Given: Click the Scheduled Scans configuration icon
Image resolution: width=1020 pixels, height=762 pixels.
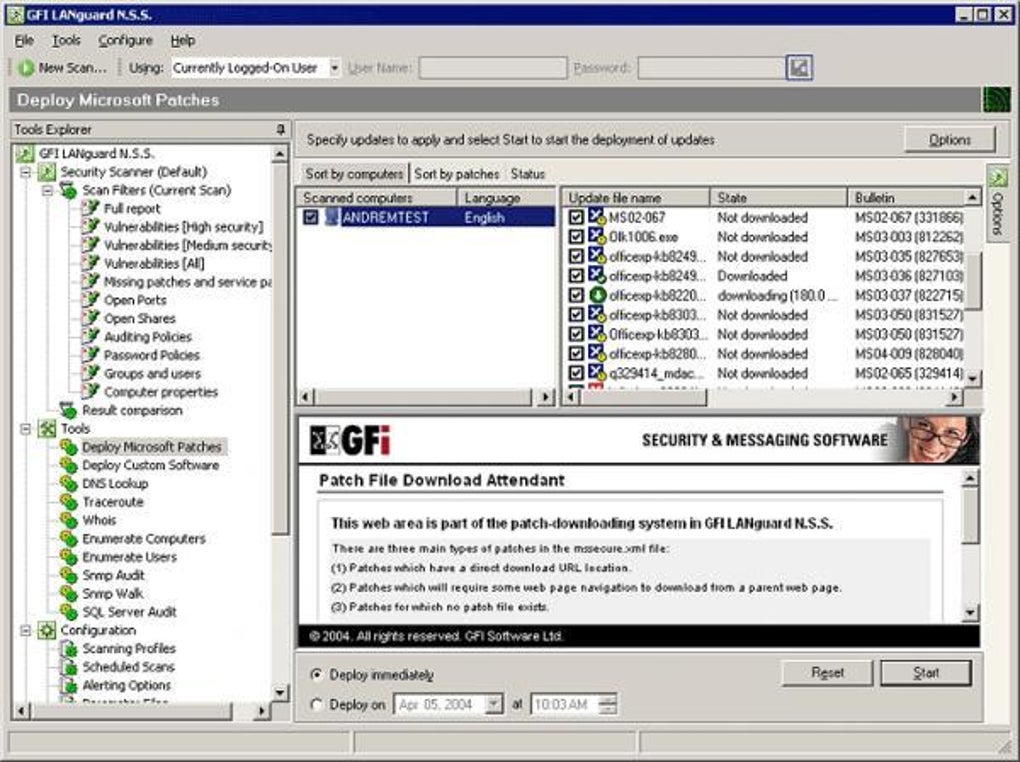Looking at the screenshot, I should [68, 666].
